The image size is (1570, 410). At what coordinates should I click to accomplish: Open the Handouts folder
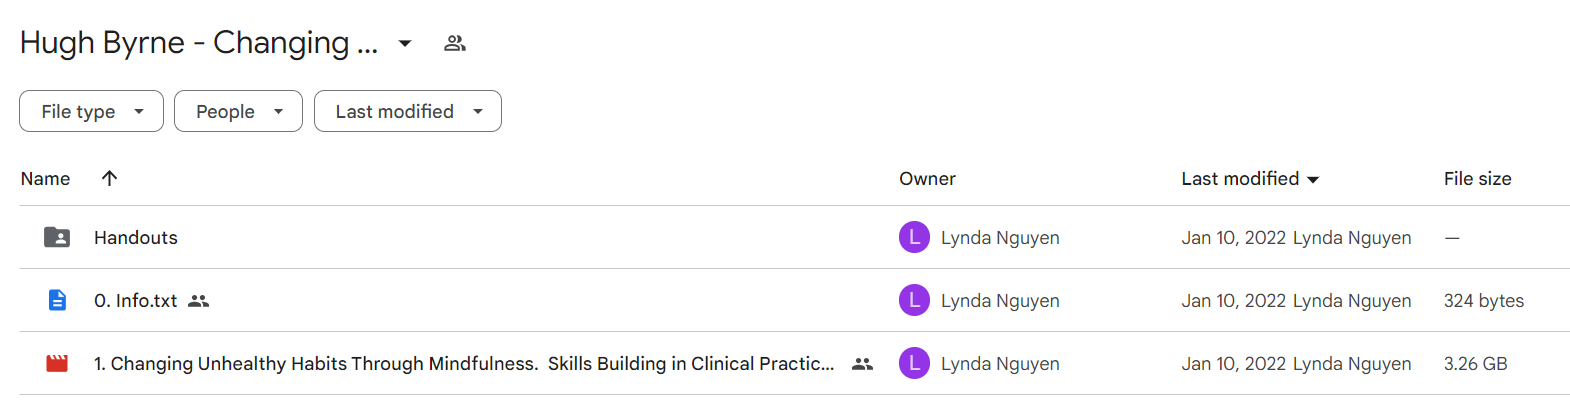[136, 237]
